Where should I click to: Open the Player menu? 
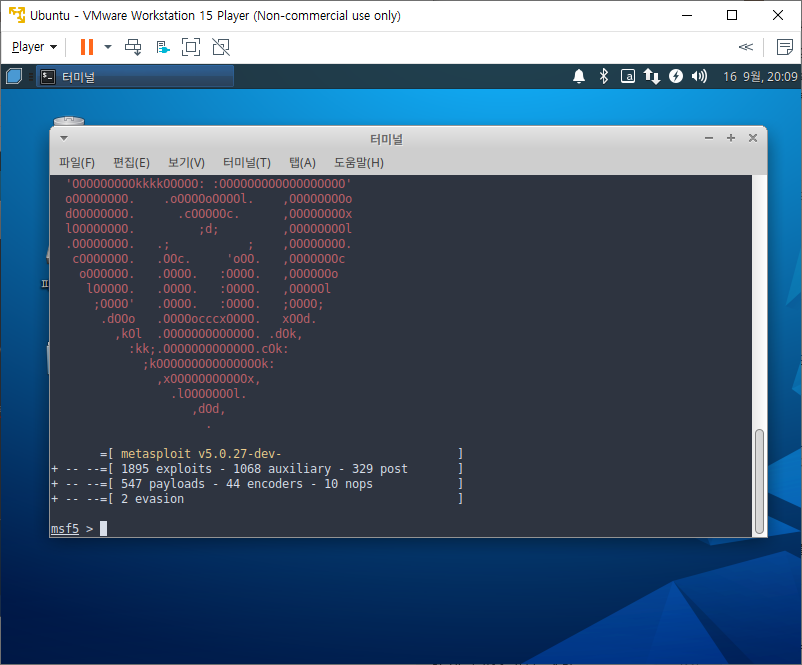[34, 47]
